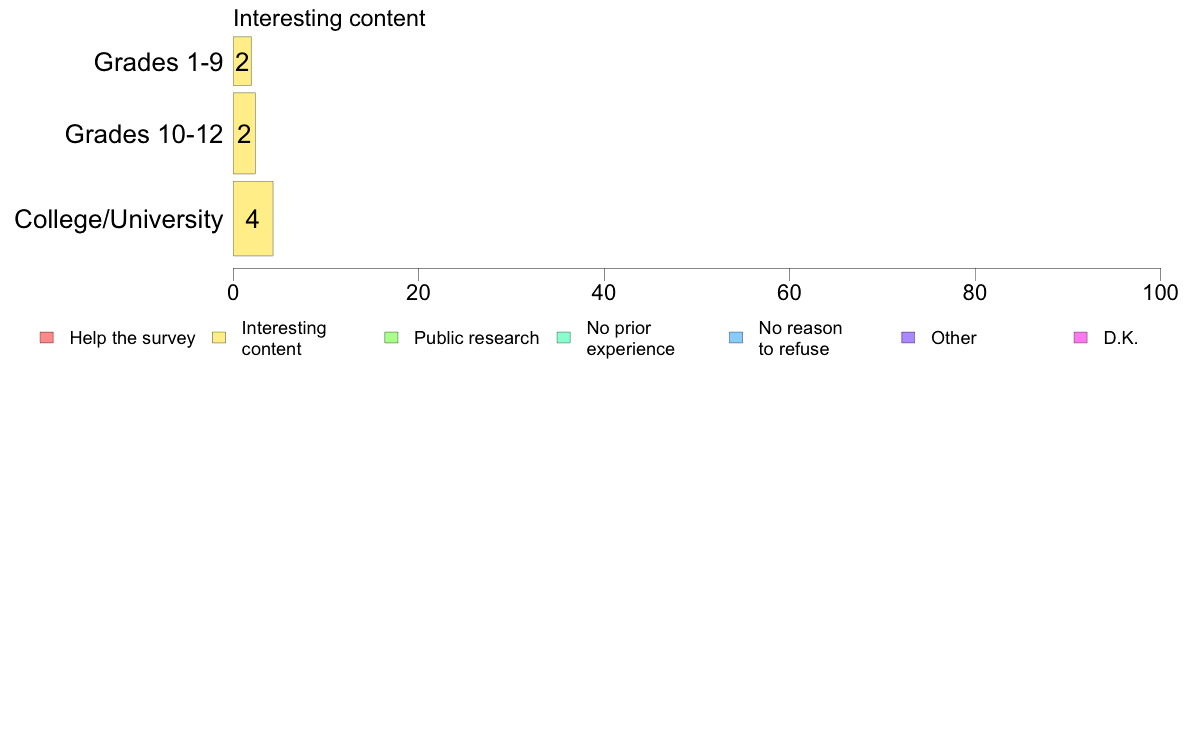Click the red Help the survey legend swatch
1188x736 pixels.
tap(47, 337)
